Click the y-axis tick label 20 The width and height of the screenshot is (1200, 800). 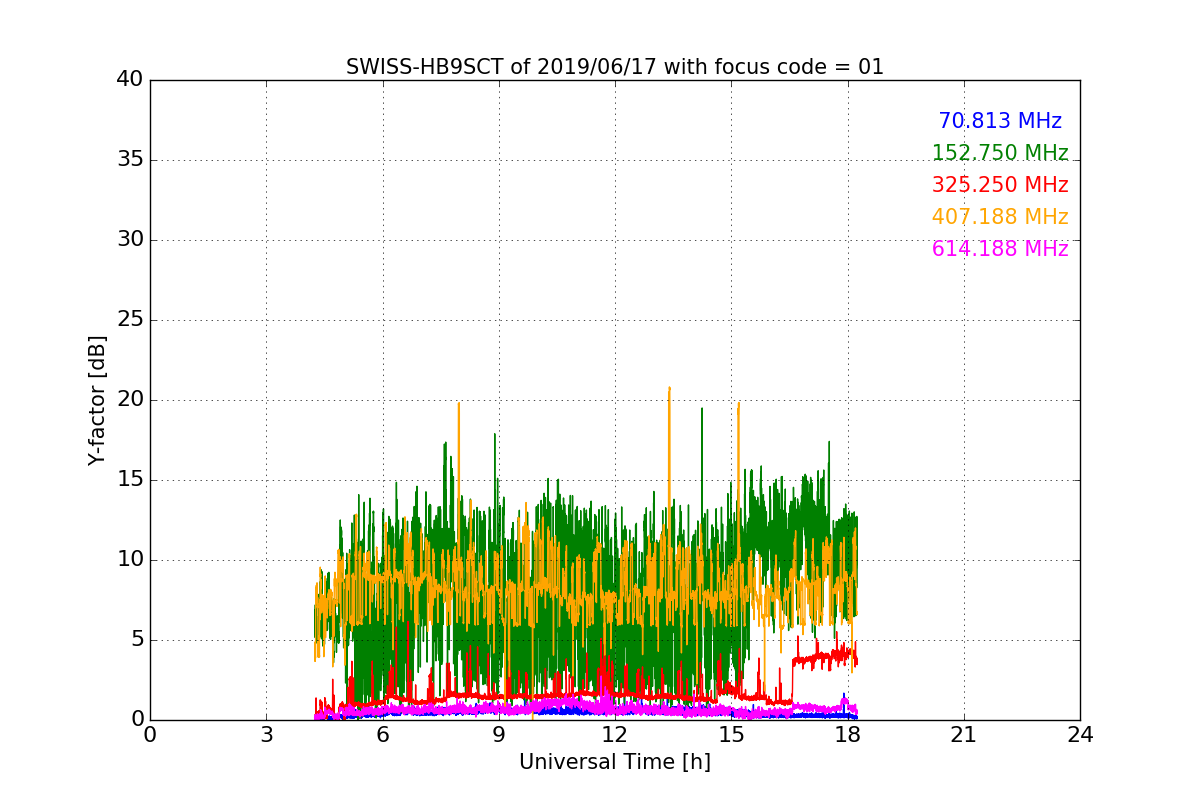[x=130, y=400]
